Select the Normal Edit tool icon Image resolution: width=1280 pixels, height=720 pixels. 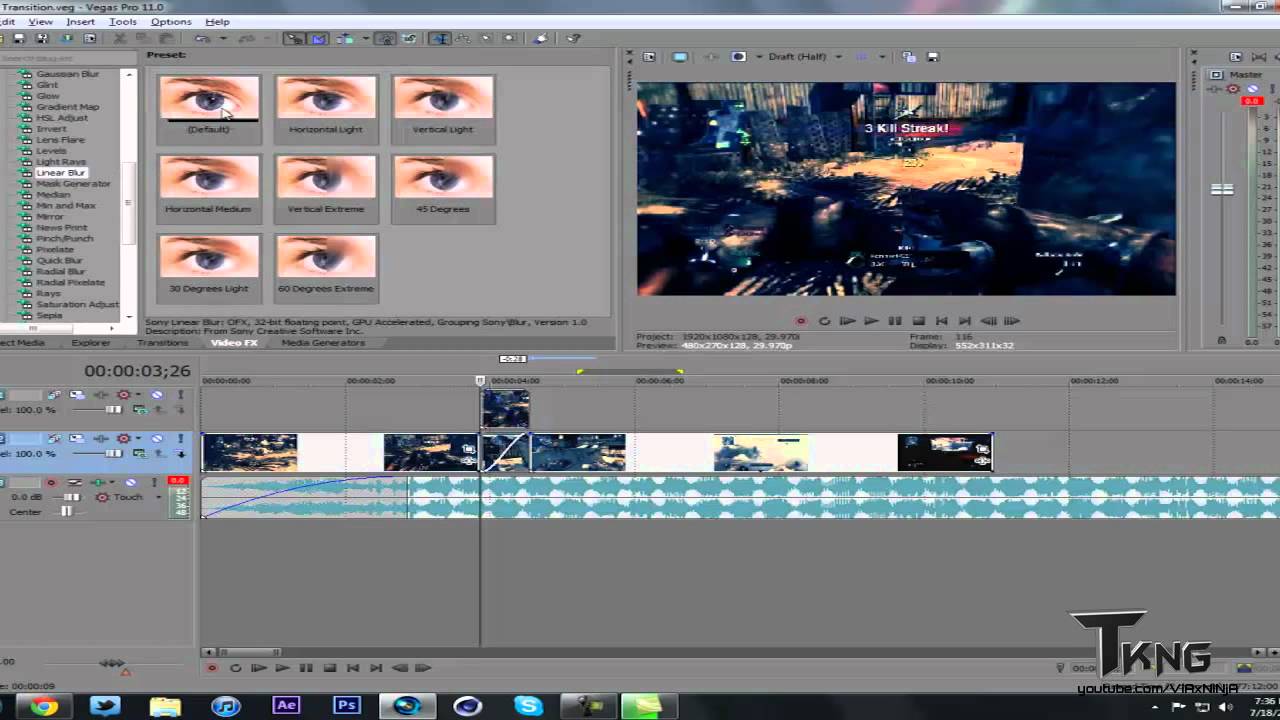[439, 39]
